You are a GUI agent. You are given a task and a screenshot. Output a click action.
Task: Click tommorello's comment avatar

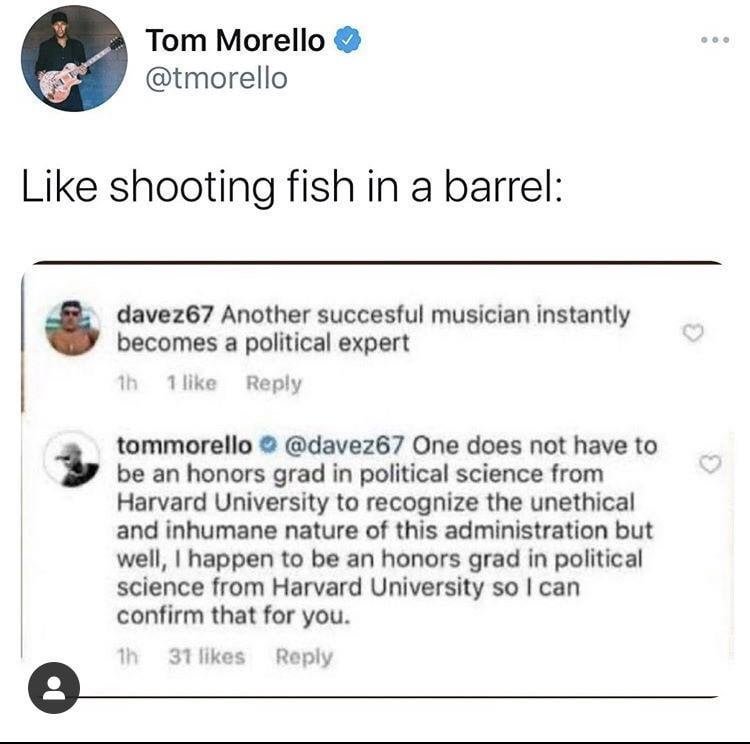[74, 460]
